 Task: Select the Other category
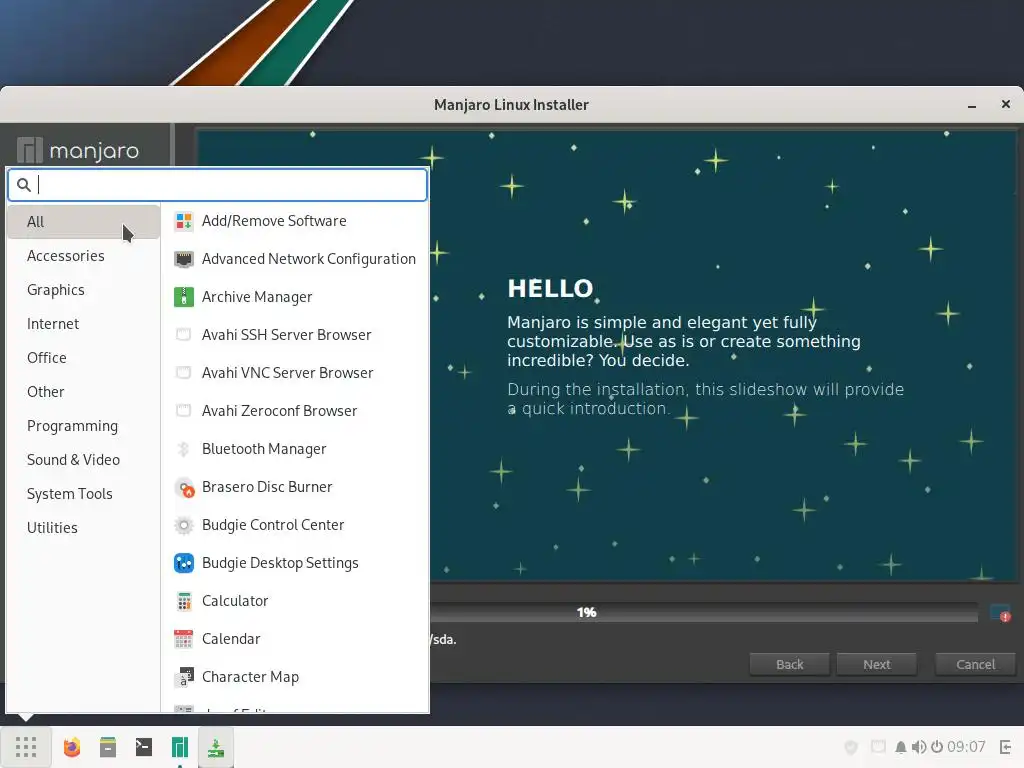pyautogui.click(x=84, y=392)
